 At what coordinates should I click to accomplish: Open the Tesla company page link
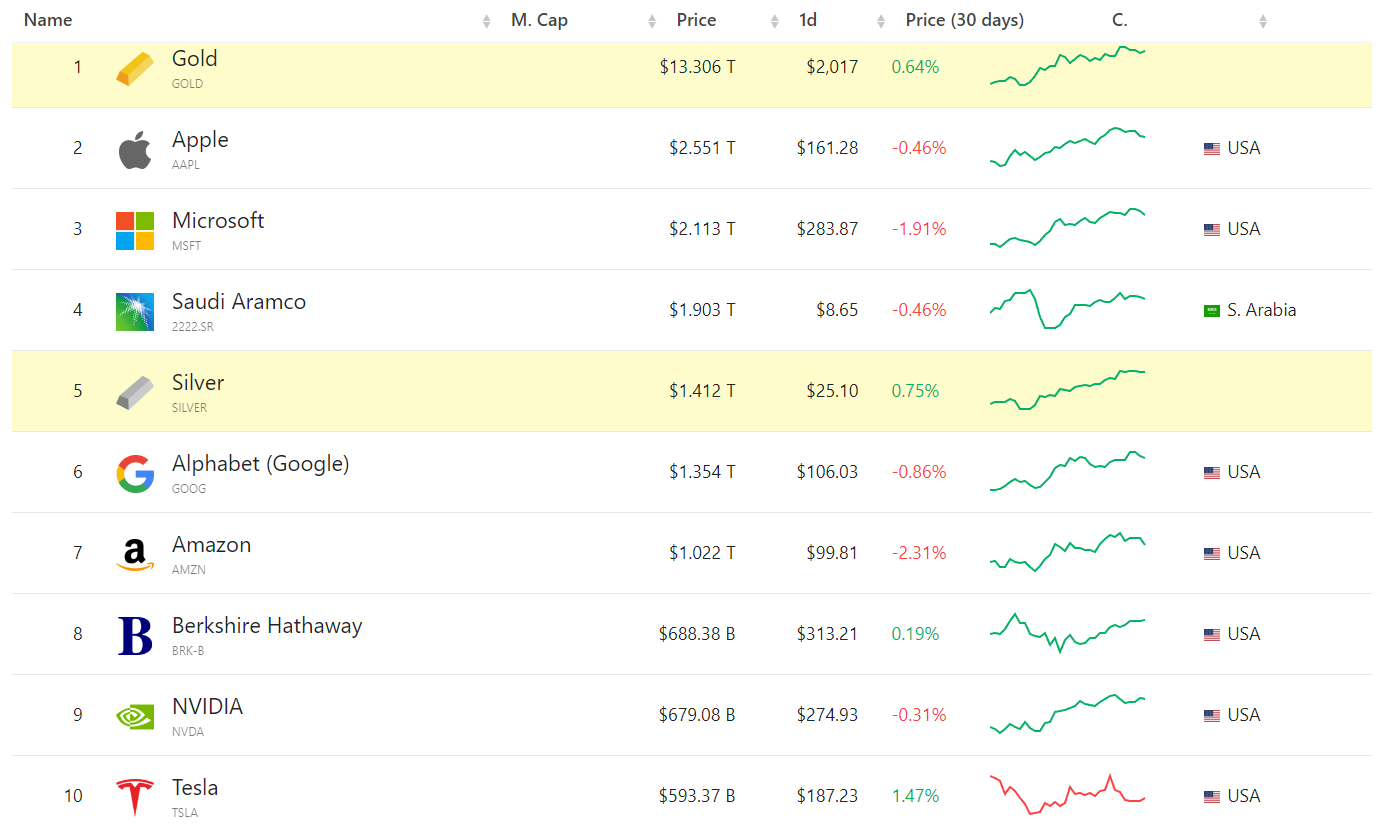195,787
